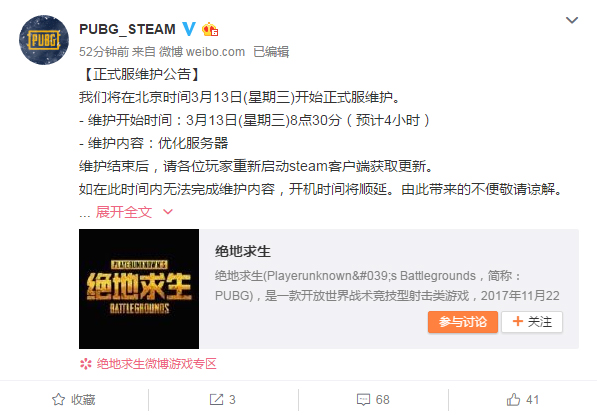Click the plus icon on 关注 button
This screenshot has height=415, width=597.
(517, 322)
